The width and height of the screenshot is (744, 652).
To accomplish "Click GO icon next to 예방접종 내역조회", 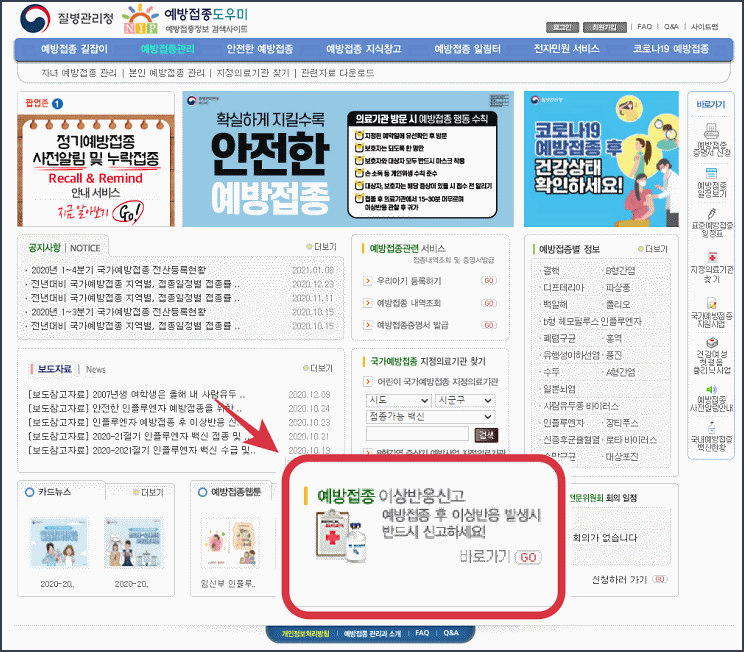I will 489,303.
